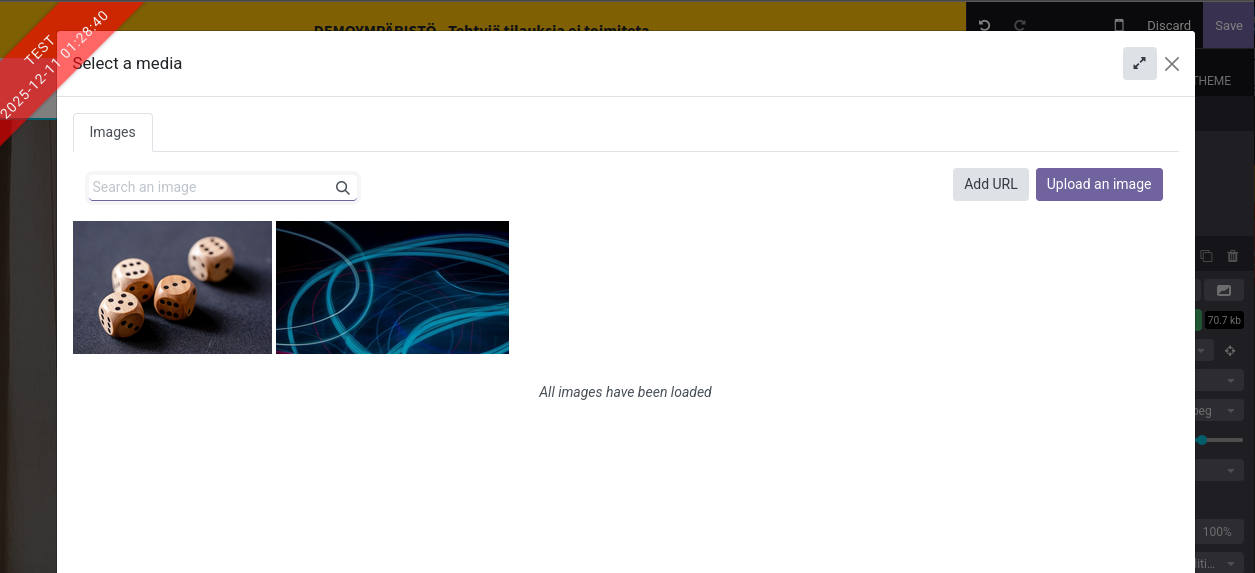Viewport: 1255px width, 573px height.
Task: Select the wooden dice image
Action: click(172, 287)
